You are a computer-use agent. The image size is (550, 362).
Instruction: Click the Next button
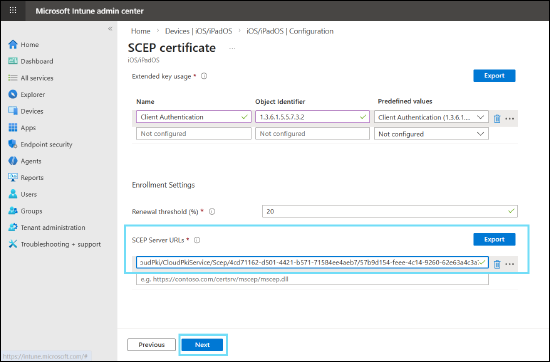coord(202,345)
